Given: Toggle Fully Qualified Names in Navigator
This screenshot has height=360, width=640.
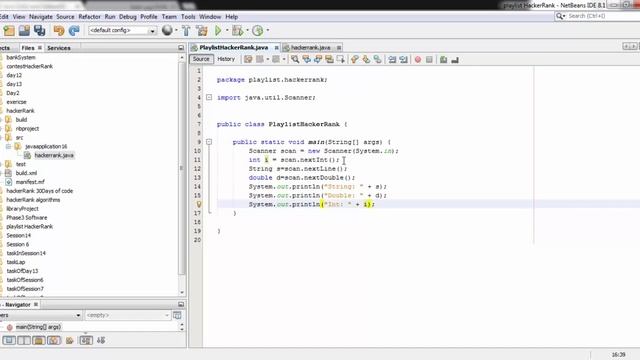Looking at the screenshot, I should tap(70, 340).
